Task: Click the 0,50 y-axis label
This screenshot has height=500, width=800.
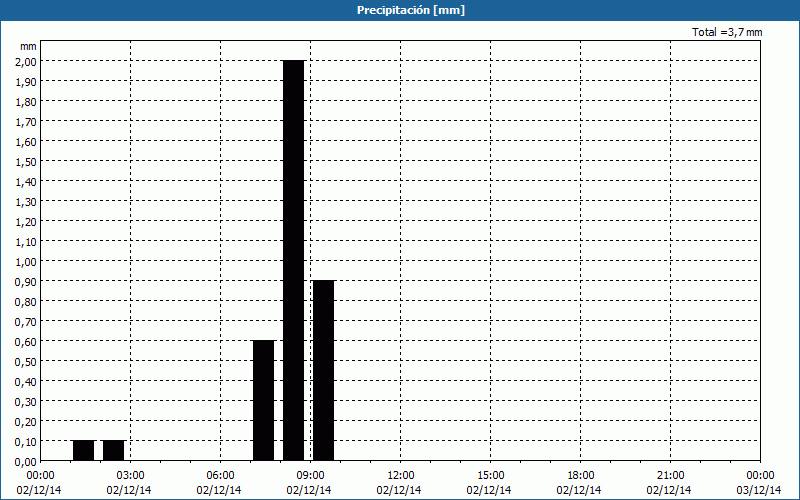Action: click(x=27, y=362)
